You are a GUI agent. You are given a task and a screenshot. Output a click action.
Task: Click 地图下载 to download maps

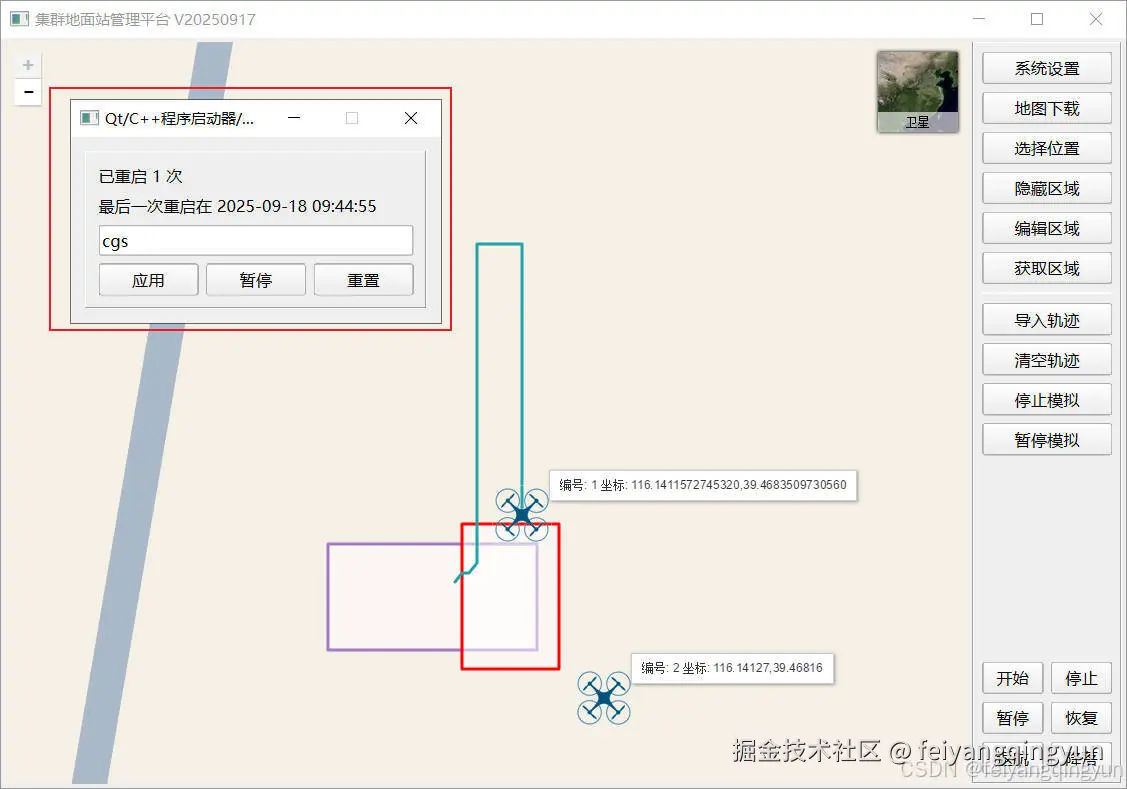tap(1047, 108)
